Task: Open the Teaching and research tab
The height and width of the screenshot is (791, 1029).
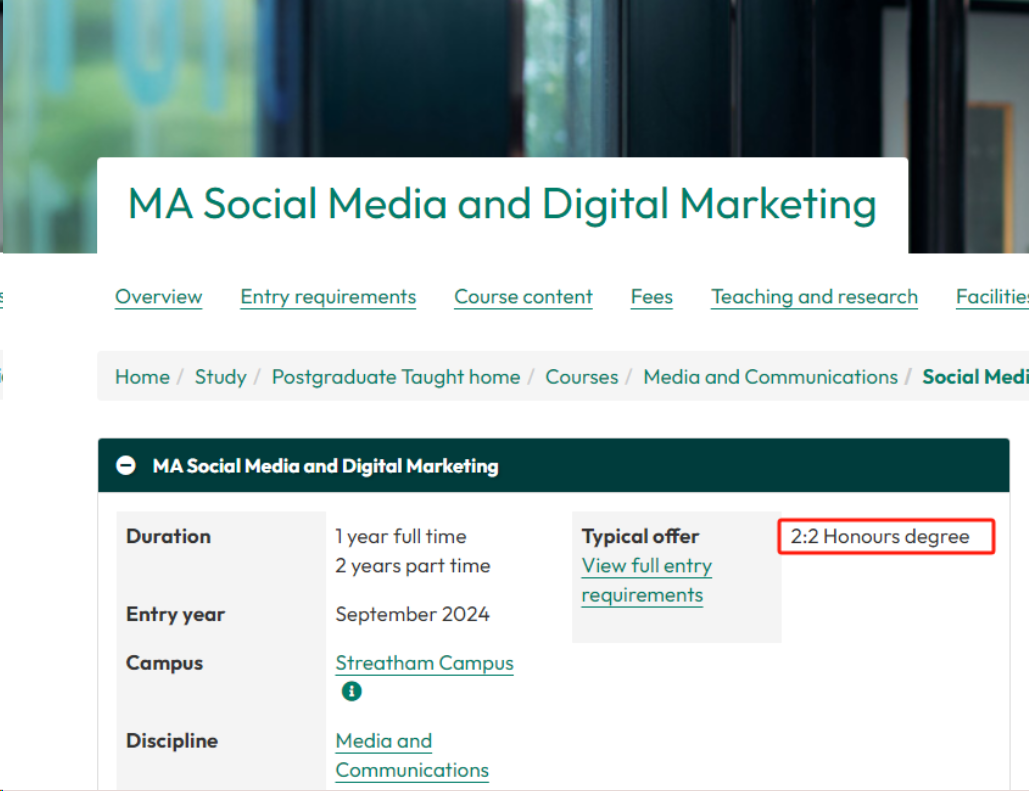Action: pyautogui.click(x=814, y=297)
